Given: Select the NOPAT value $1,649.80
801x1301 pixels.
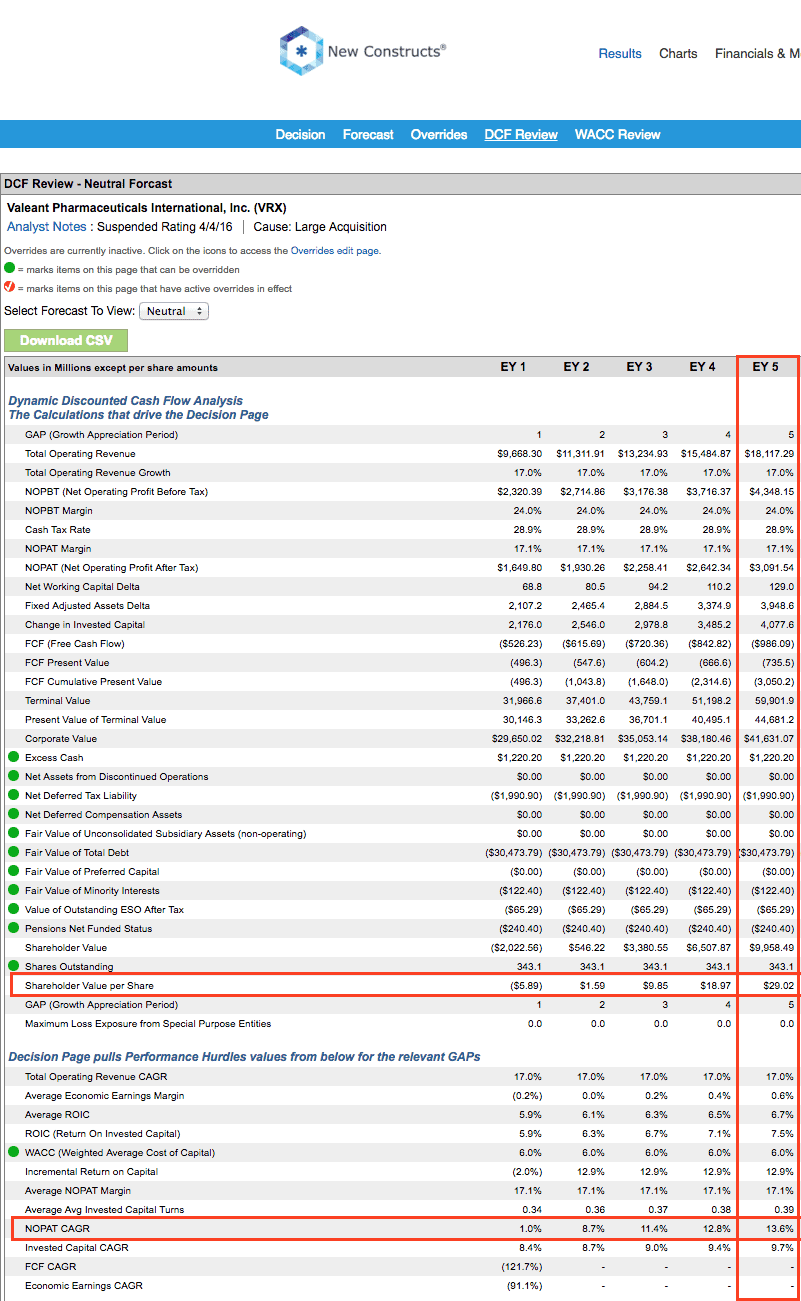Looking at the screenshot, I should [520, 567].
